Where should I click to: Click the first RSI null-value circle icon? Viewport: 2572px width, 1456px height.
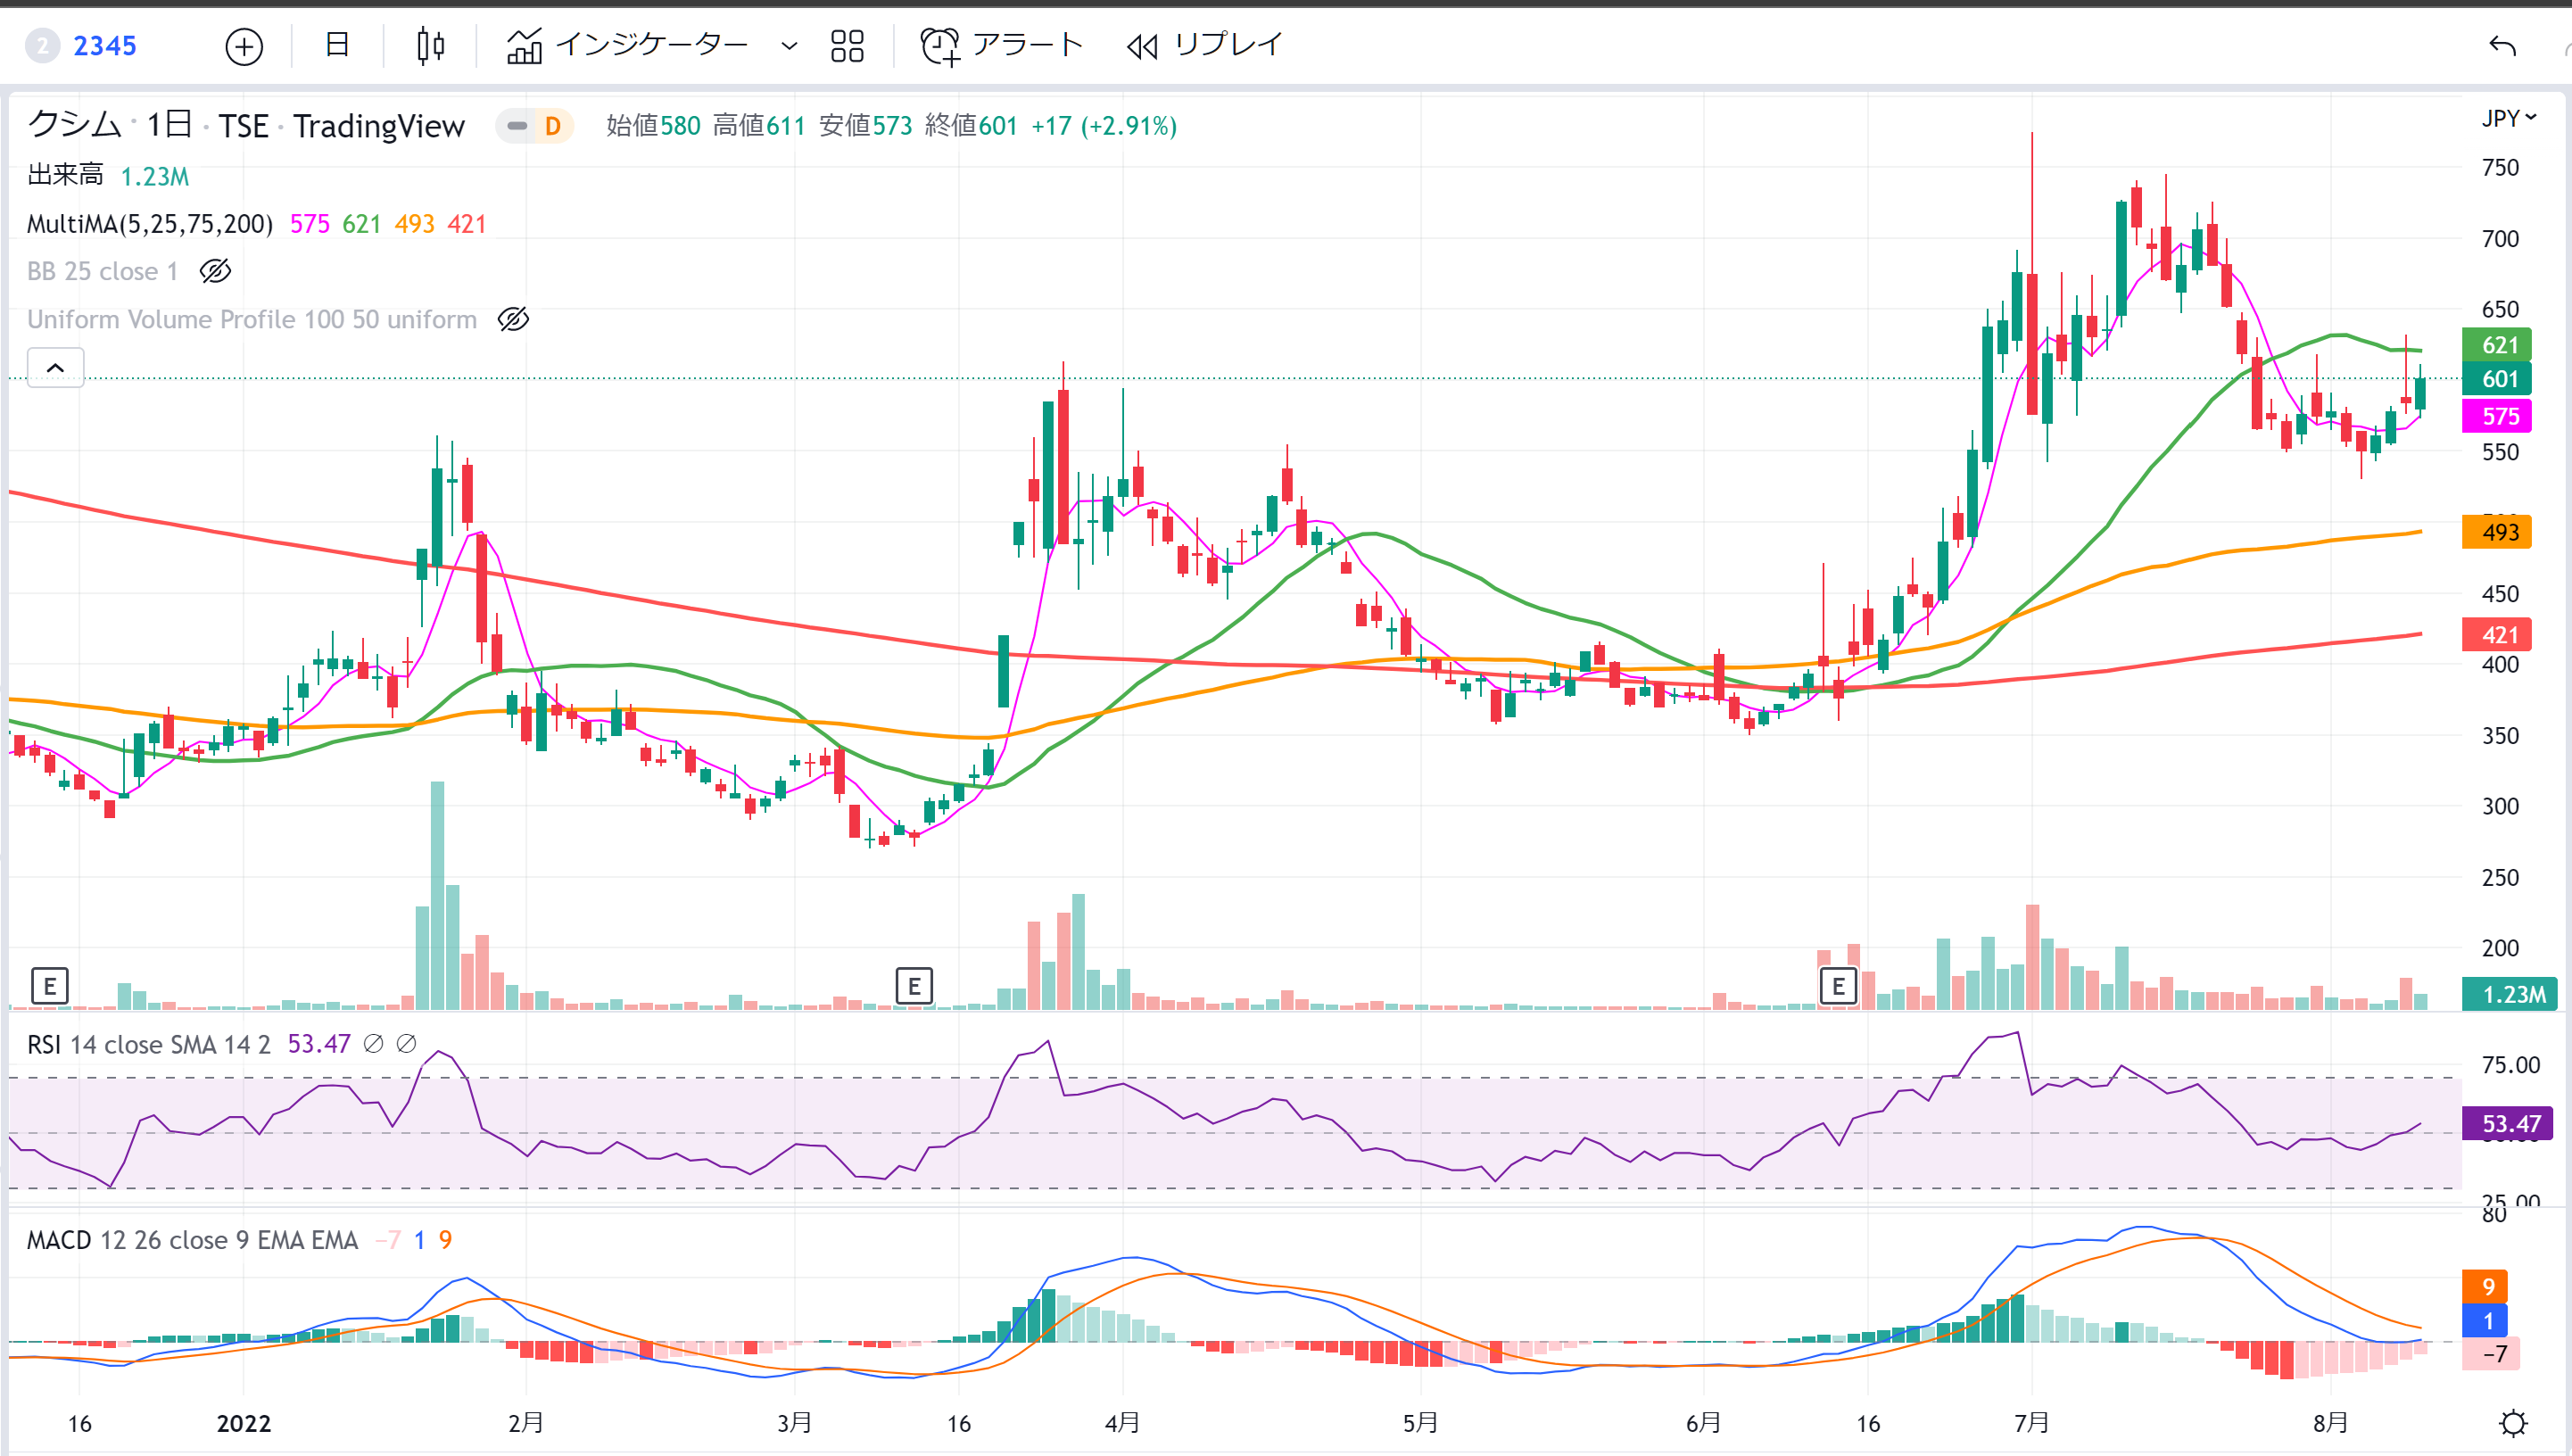pos(373,1044)
